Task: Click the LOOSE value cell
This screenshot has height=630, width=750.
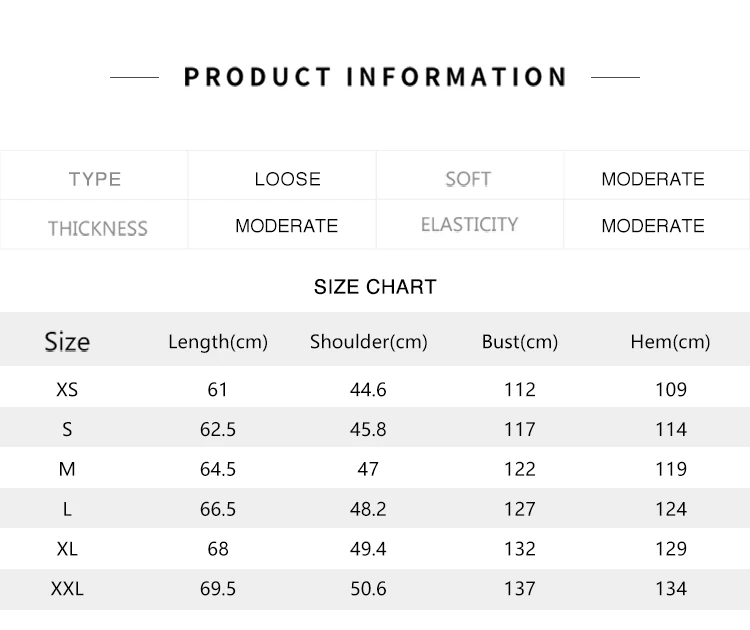Action: (x=282, y=176)
